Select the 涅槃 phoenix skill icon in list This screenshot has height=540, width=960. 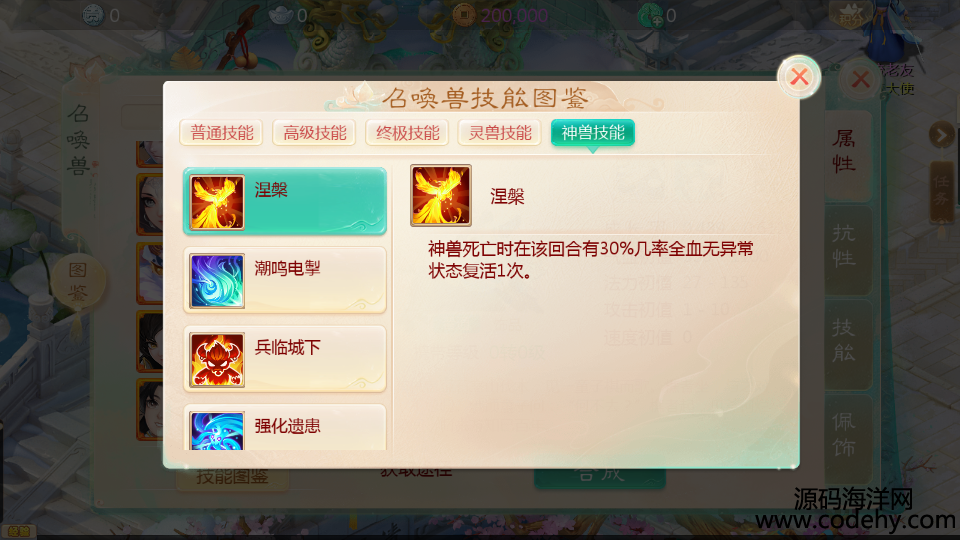[217, 202]
